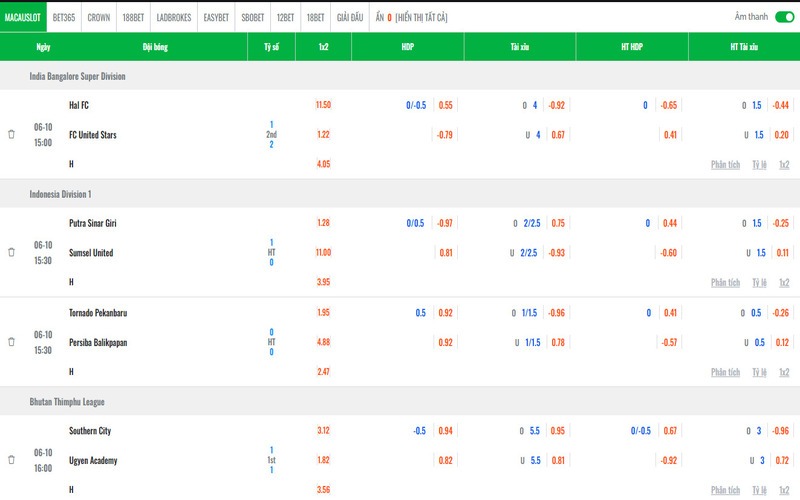Screen dimensions: 800x500
Task: Open the CROWN odds tab
Action: (99, 17)
